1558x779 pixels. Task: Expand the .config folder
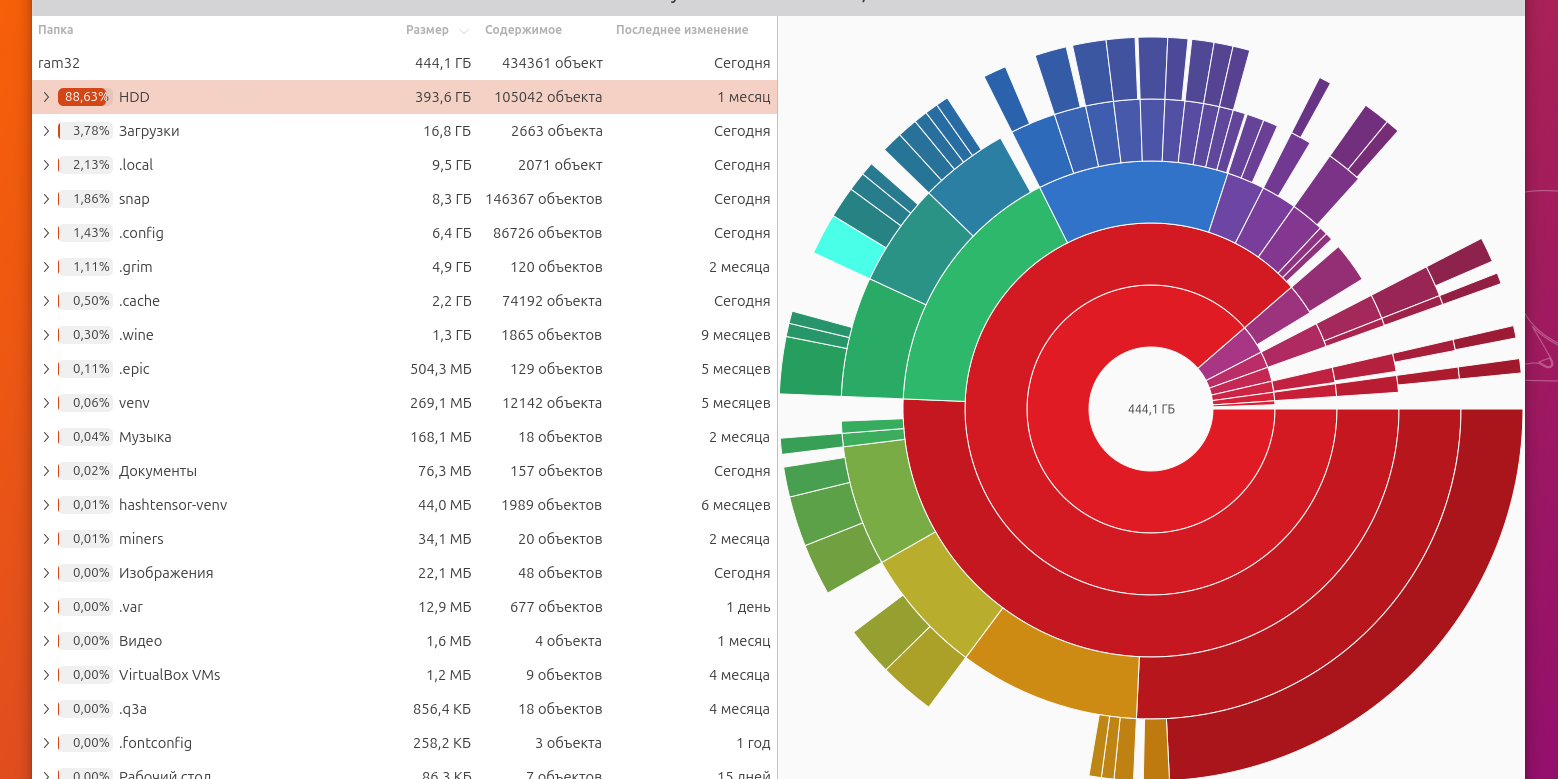click(46, 233)
